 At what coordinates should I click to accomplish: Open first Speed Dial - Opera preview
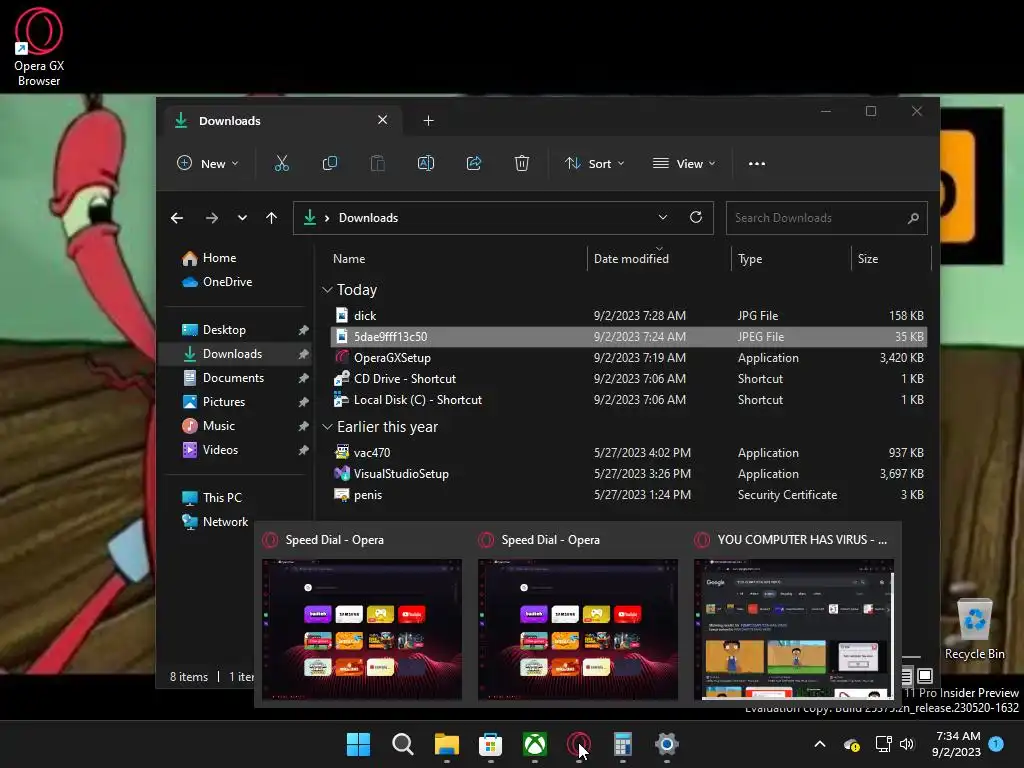coord(361,628)
